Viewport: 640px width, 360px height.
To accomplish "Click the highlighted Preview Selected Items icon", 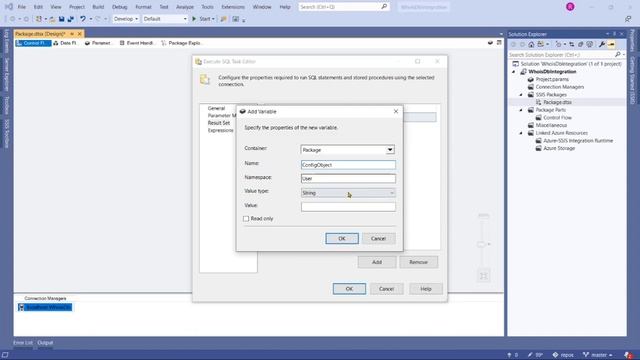I will click(611, 44).
